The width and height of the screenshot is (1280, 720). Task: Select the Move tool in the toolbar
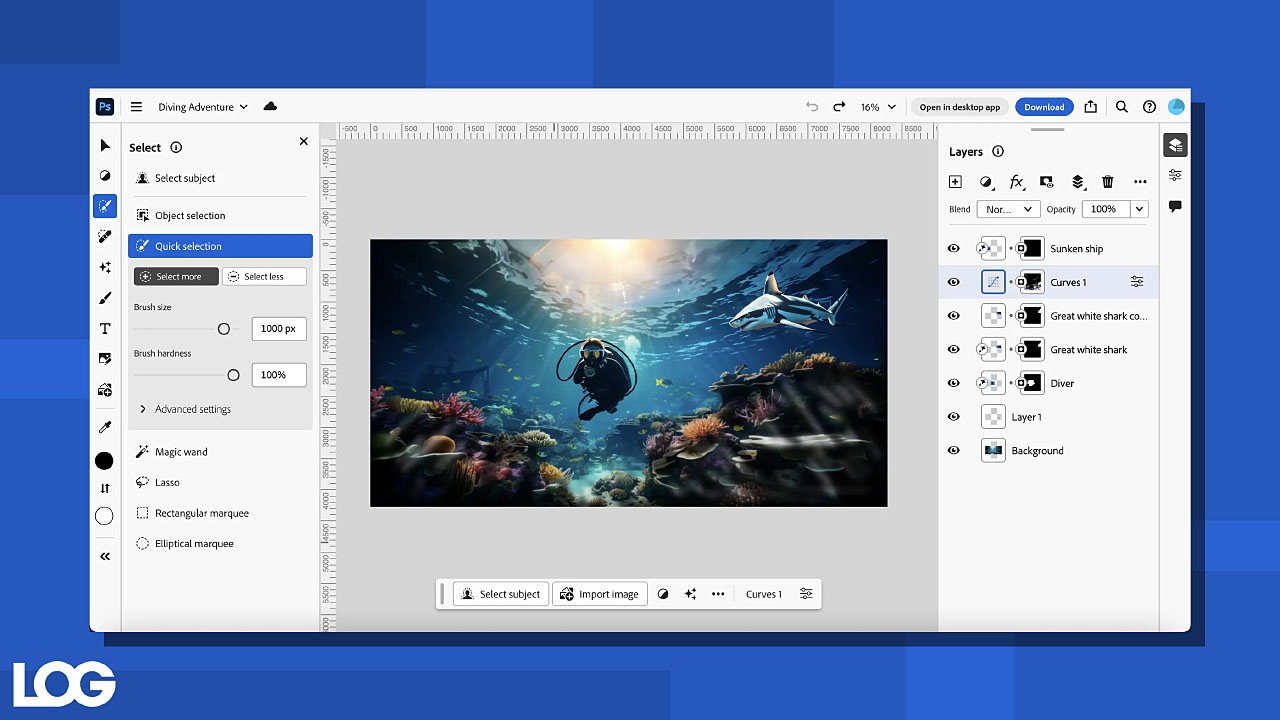coord(105,145)
